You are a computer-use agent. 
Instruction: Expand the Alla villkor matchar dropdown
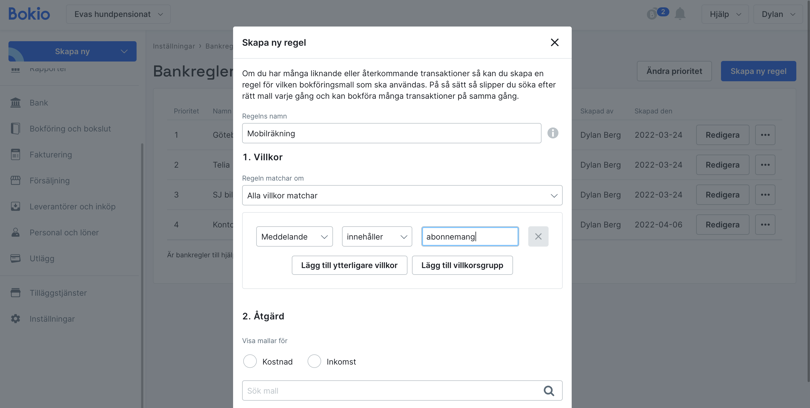coord(402,196)
